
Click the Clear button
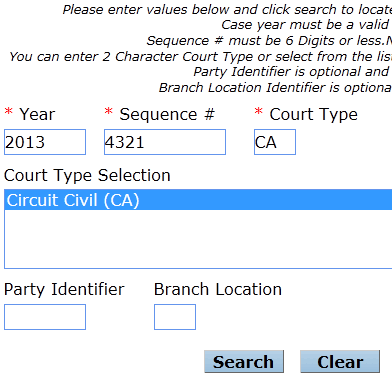tap(340, 362)
